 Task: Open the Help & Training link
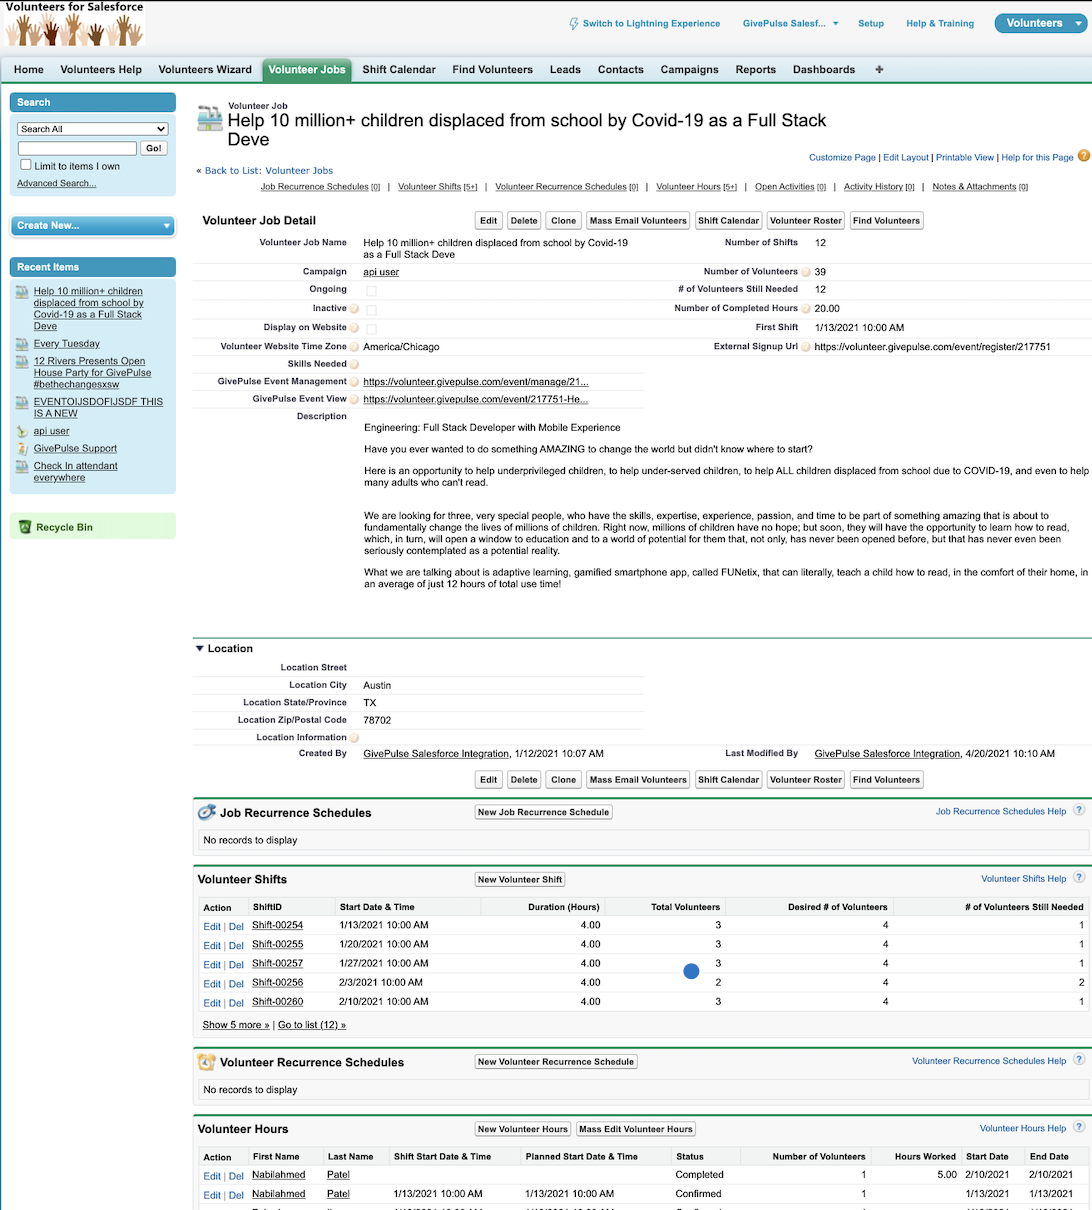pos(940,23)
